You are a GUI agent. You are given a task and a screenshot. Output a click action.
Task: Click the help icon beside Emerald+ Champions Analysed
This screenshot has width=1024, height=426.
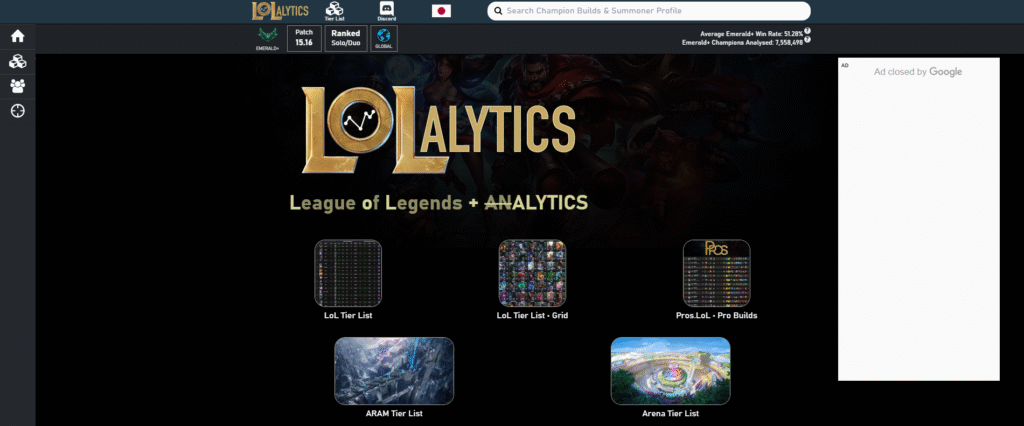(807, 40)
